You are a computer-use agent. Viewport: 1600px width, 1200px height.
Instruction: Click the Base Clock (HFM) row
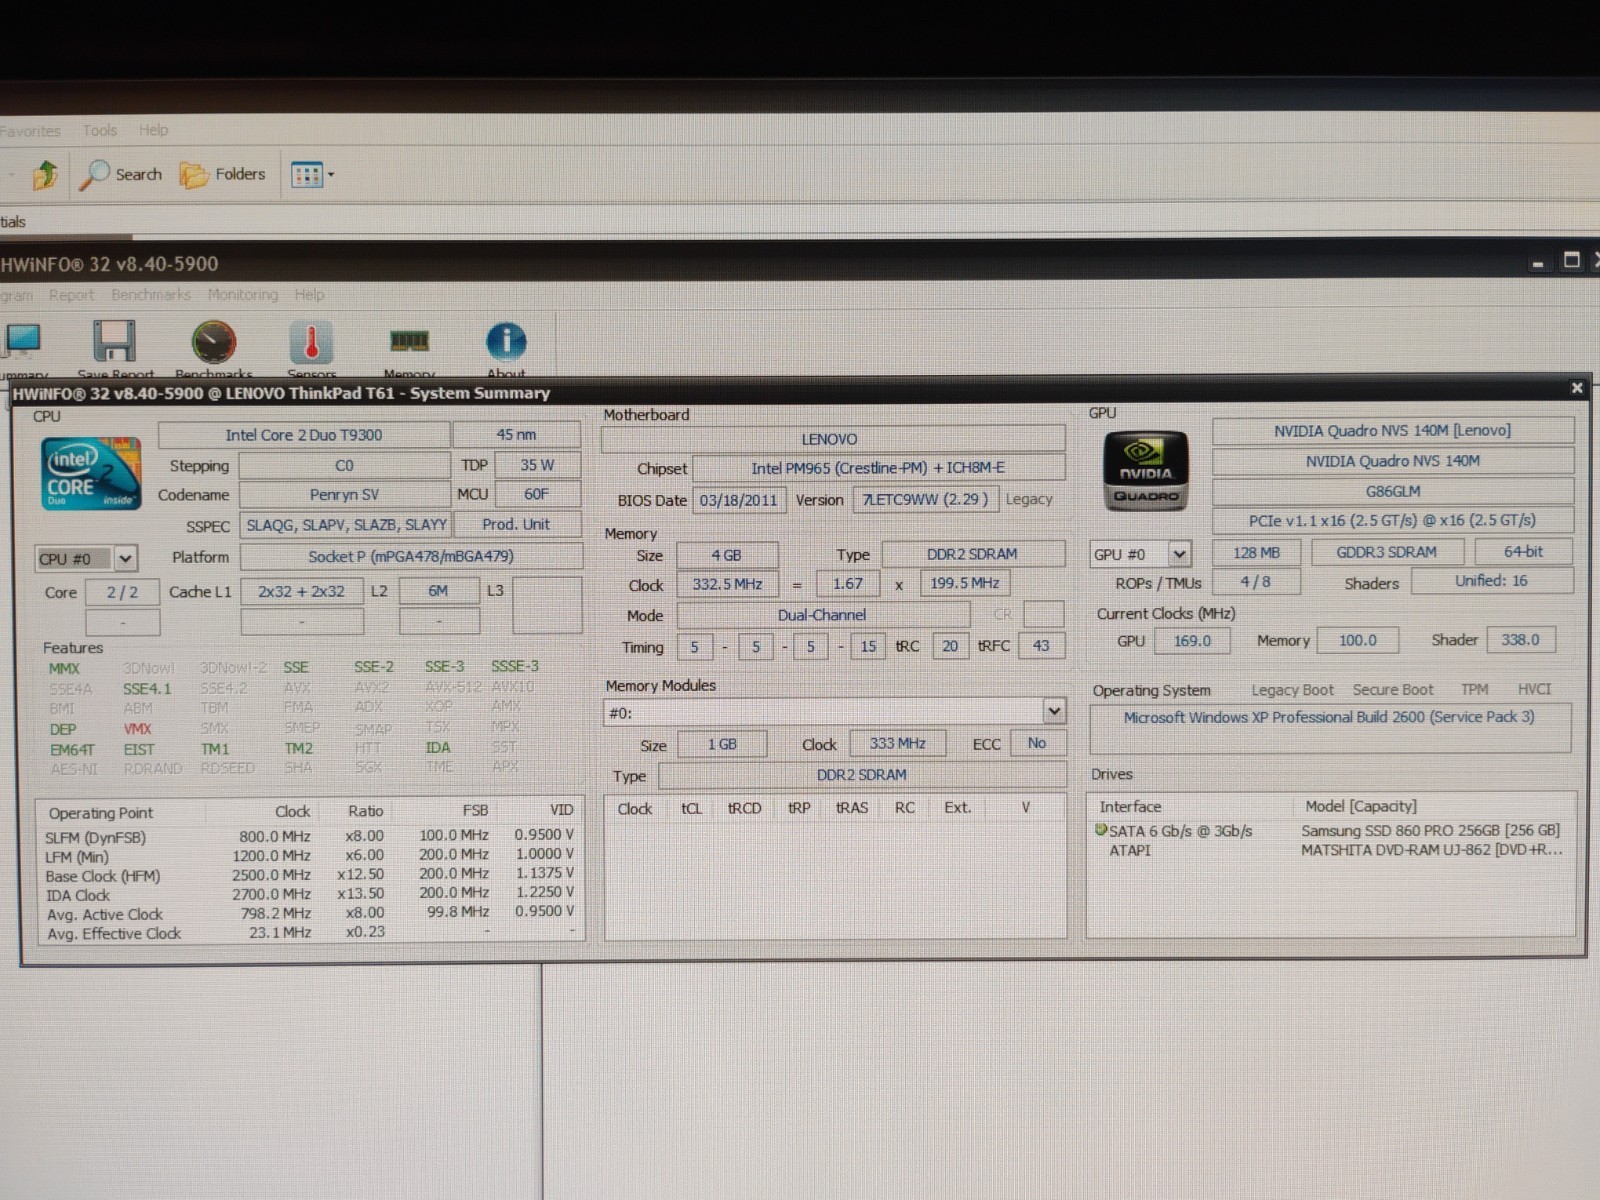point(309,874)
